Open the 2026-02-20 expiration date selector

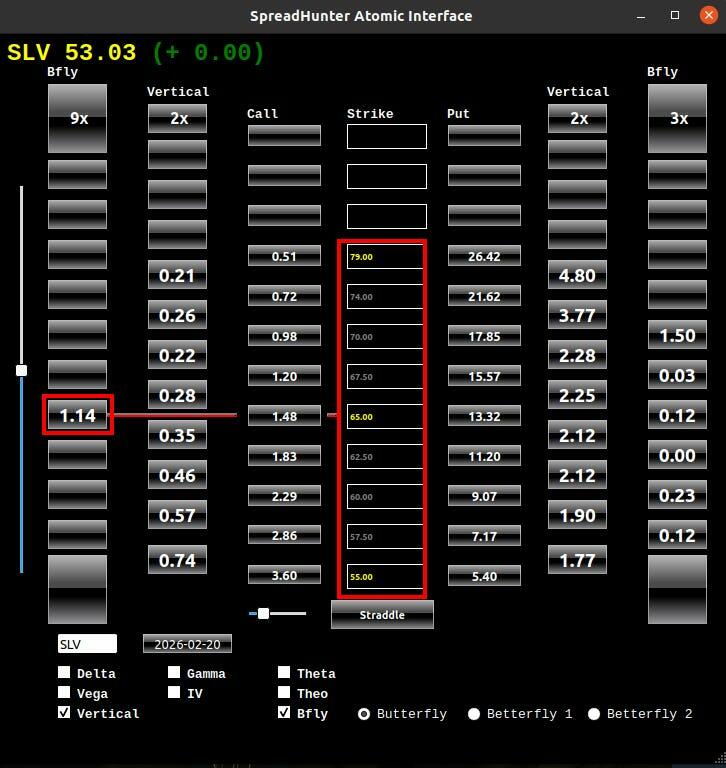187,644
